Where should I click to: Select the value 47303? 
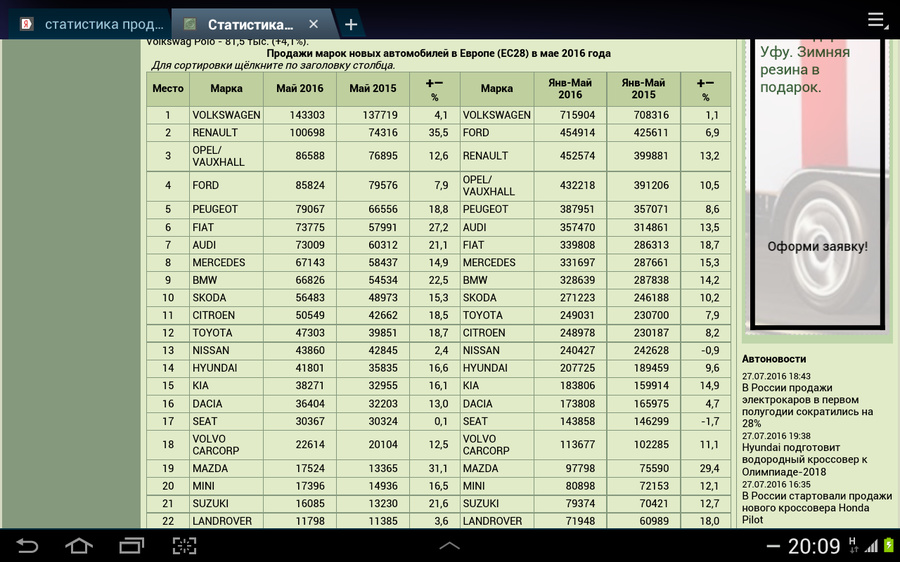tap(310, 333)
